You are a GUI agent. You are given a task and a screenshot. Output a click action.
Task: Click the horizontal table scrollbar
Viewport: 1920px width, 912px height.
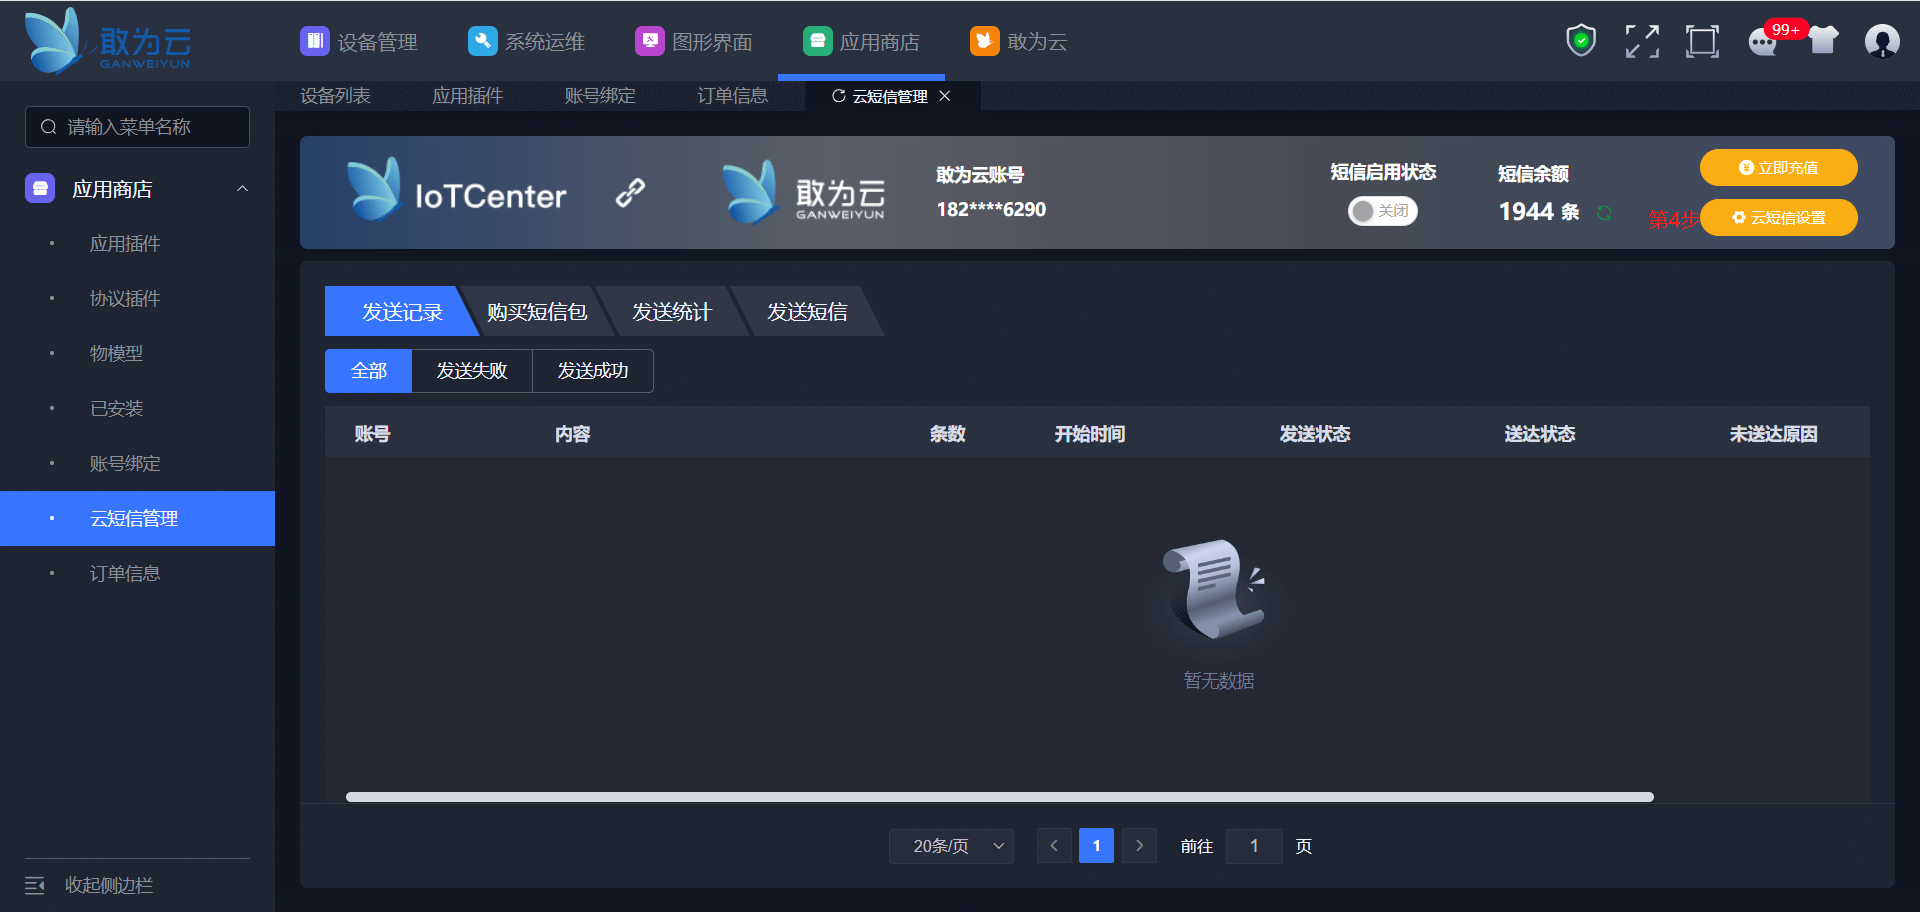(x=1000, y=797)
